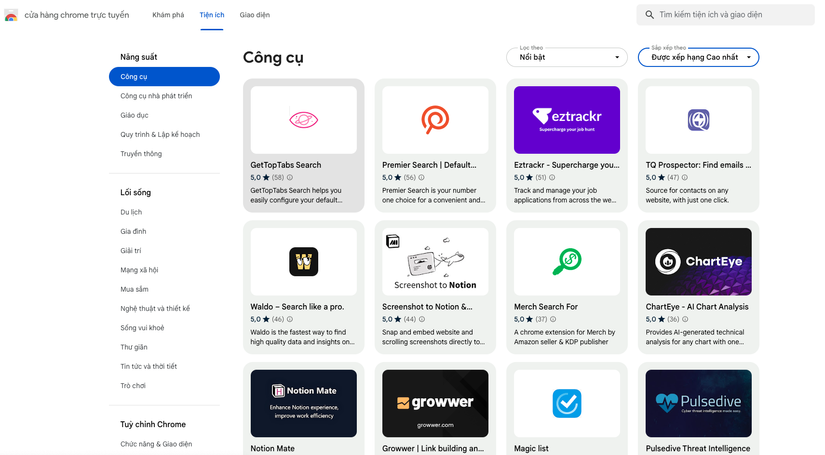The height and width of the screenshot is (455, 825).
Task: Open GetTopTabs Search pink eye icon
Action: pos(304,120)
